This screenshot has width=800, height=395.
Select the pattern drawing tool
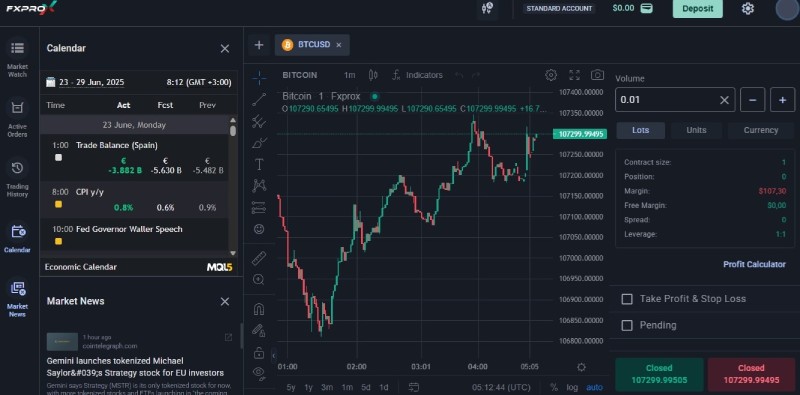click(259, 186)
